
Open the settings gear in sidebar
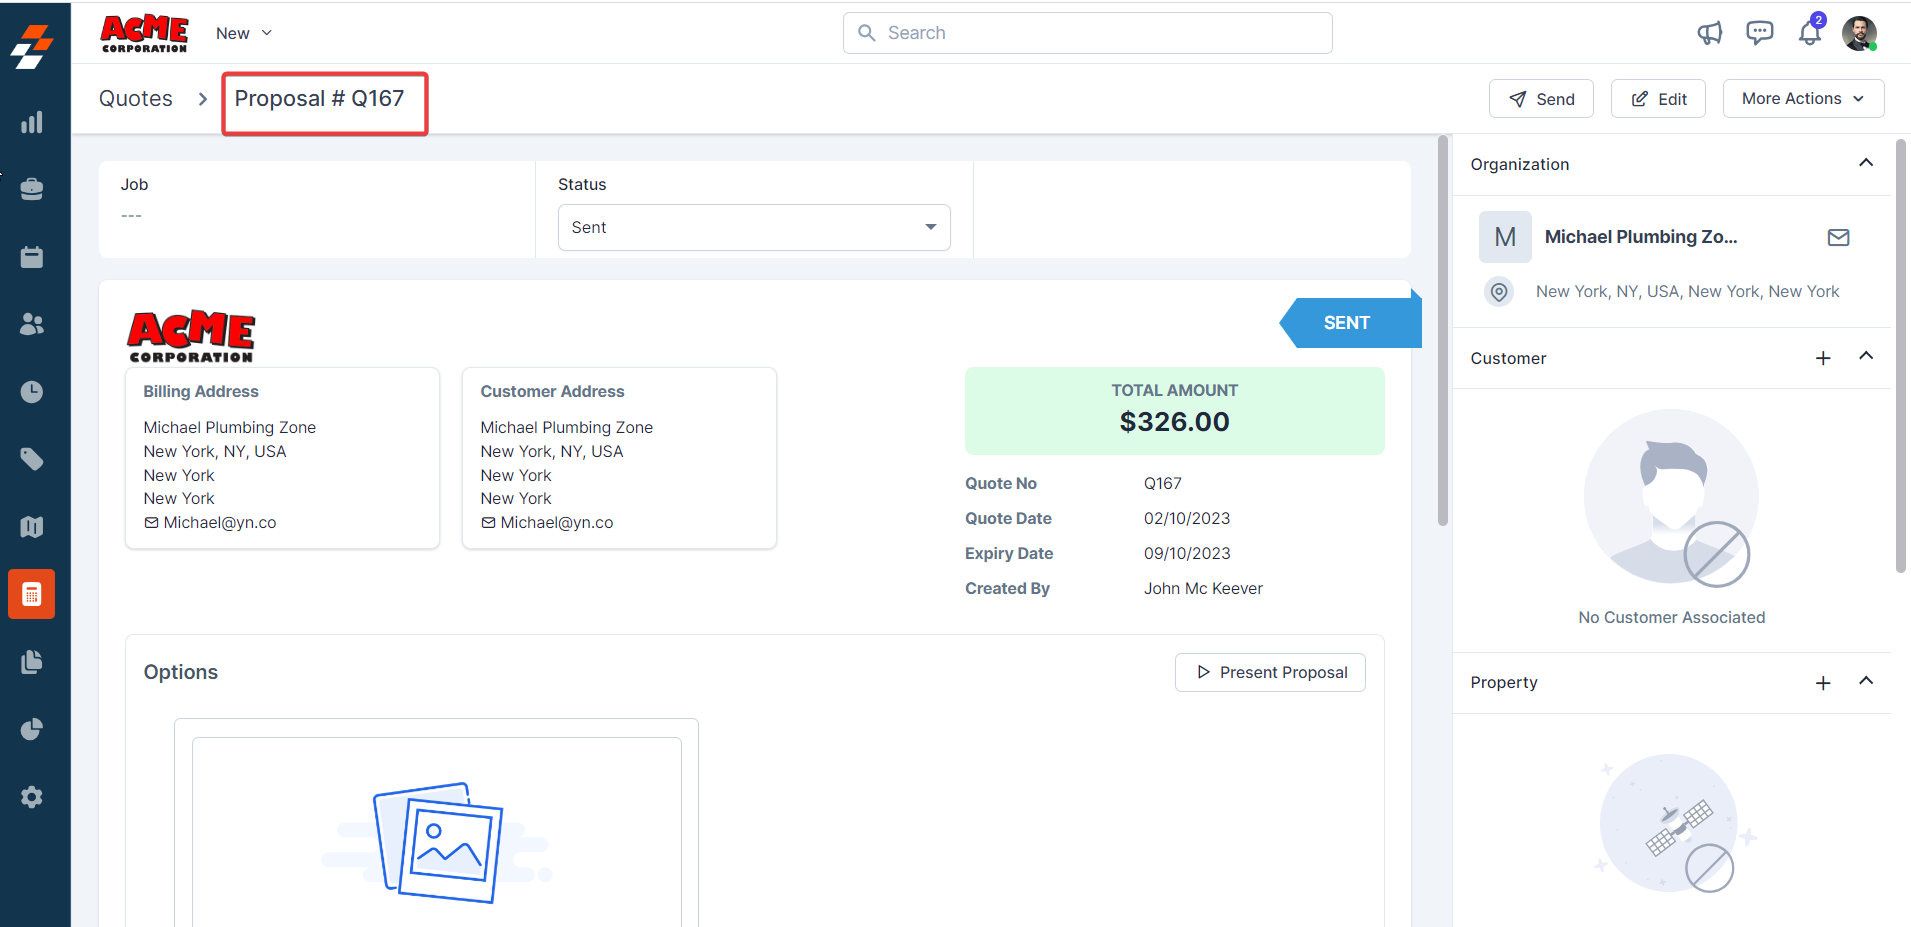click(32, 797)
